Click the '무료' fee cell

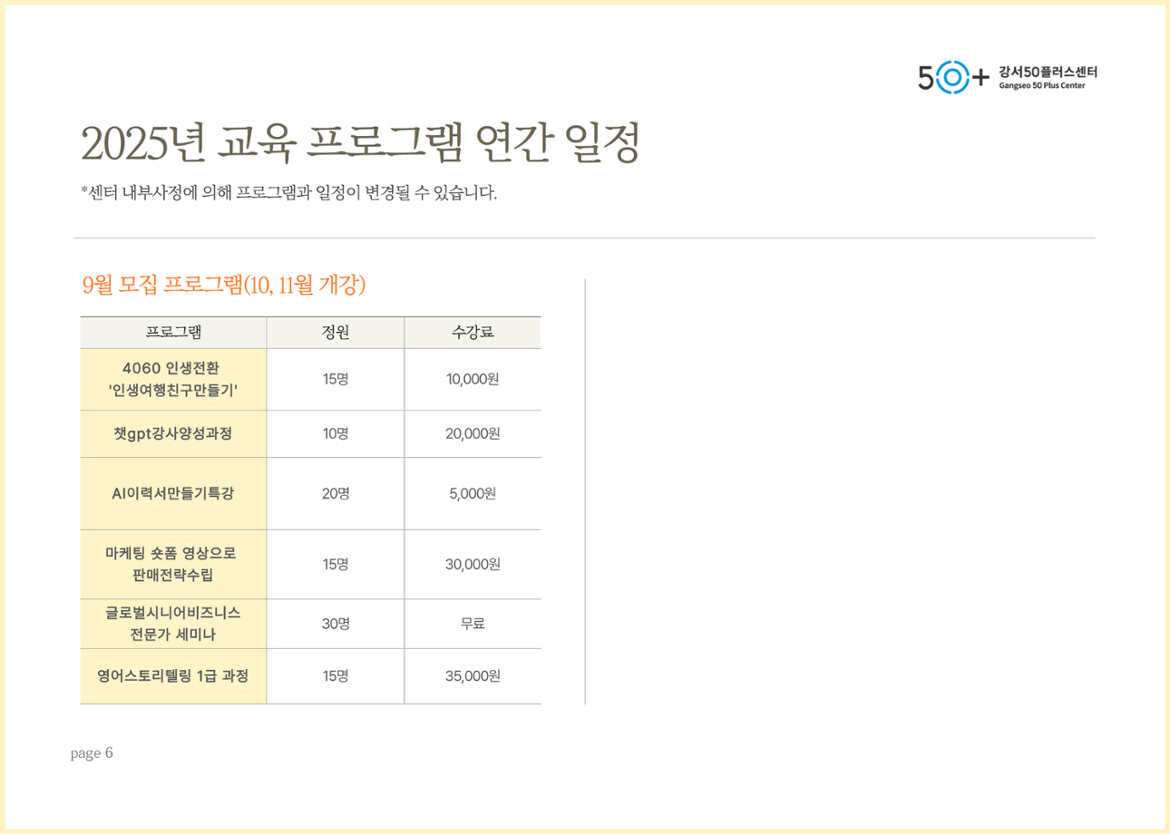coord(472,624)
